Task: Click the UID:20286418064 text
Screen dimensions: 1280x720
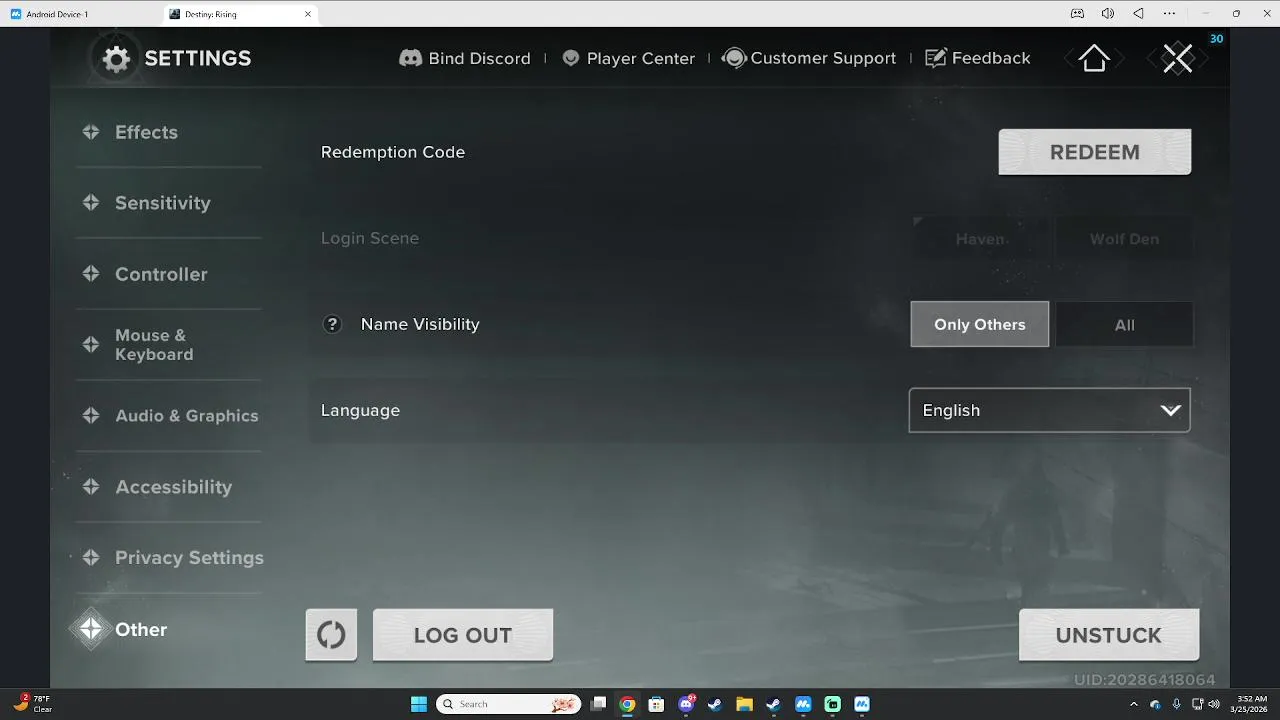Action: 1144,680
